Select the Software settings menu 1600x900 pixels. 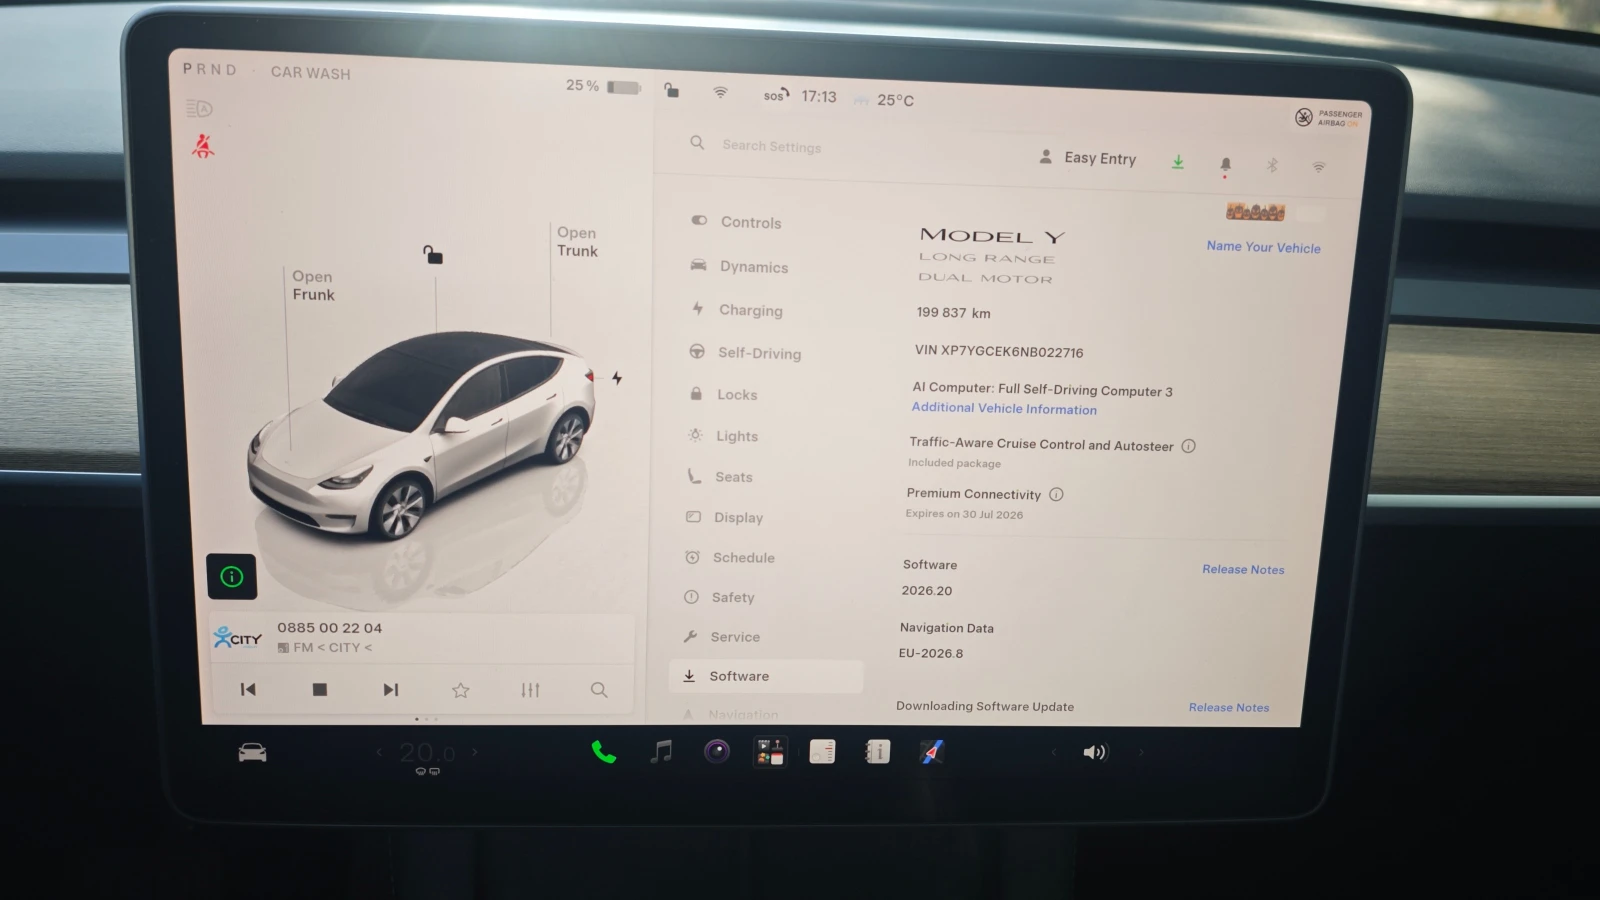[x=765, y=676]
